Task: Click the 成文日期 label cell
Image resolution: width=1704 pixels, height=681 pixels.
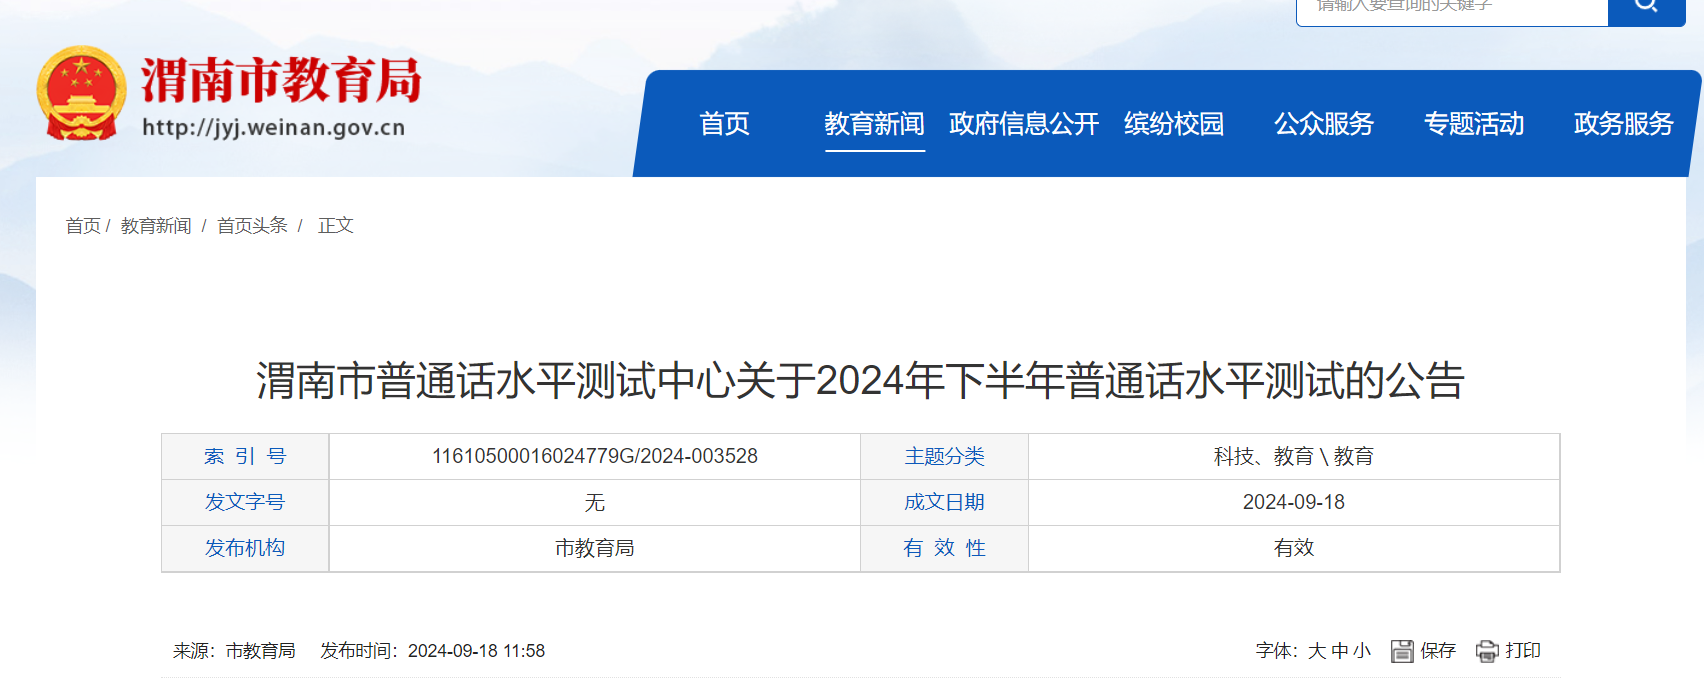Action: pos(945,503)
